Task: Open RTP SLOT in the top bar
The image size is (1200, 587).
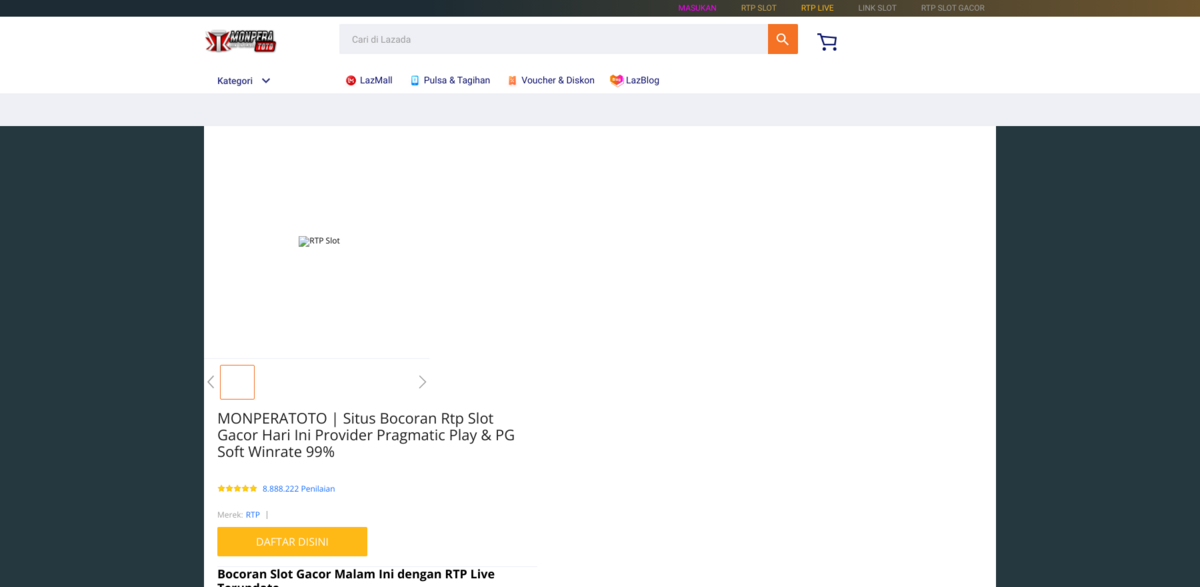Action: point(758,8)
